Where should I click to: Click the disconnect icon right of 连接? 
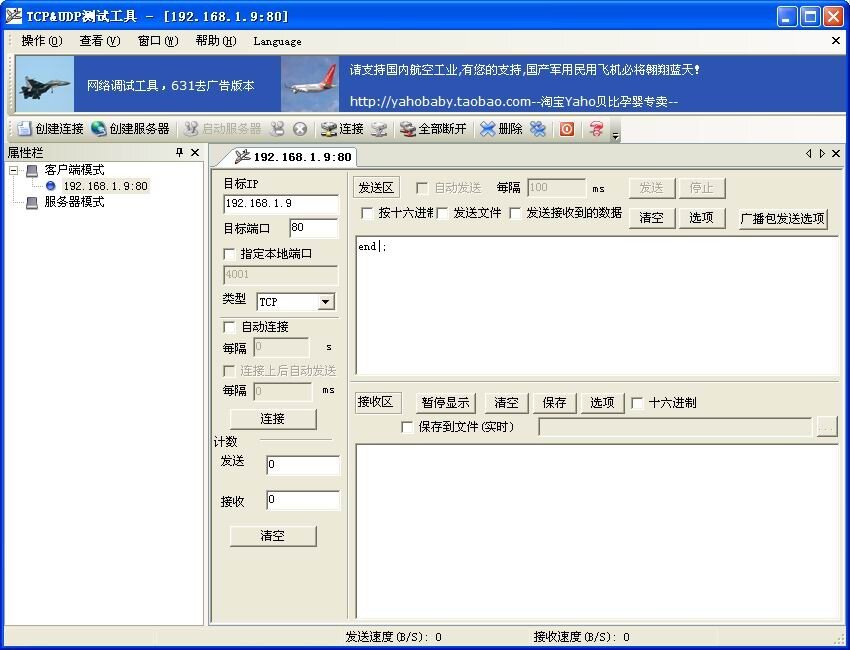379,128
